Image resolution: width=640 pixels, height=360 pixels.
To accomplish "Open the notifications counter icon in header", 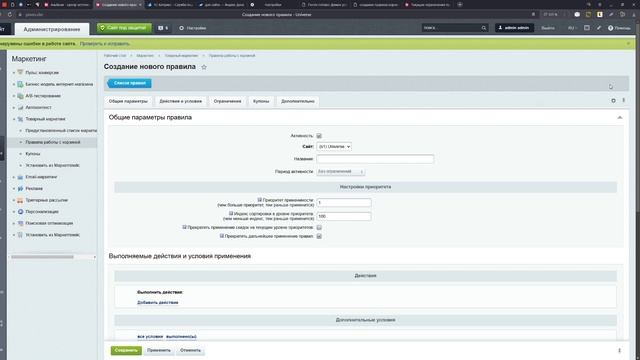I will tap(163, 28).
